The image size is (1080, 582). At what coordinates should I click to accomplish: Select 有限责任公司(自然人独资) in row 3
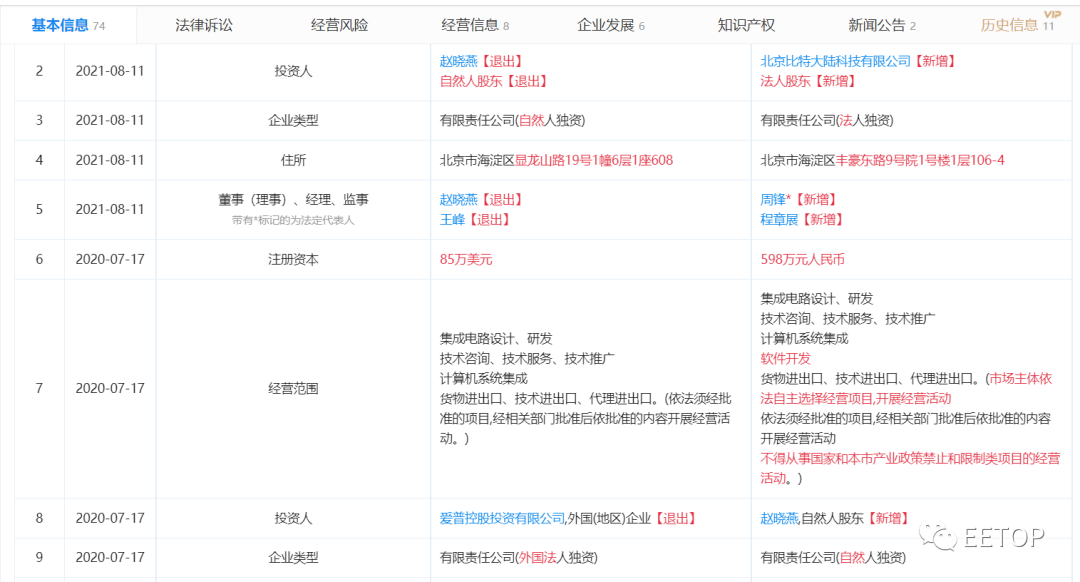512,121
